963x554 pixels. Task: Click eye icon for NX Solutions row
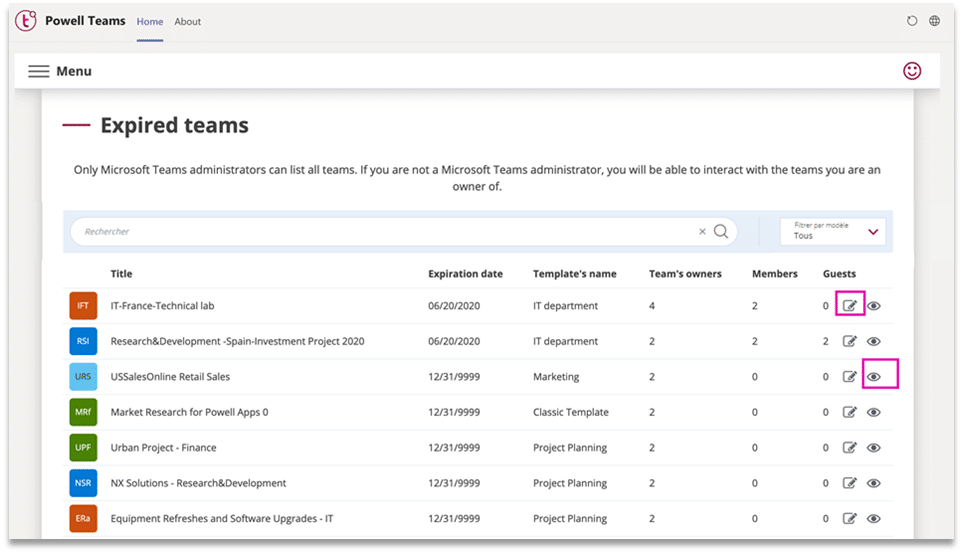(x=874, y=483)
